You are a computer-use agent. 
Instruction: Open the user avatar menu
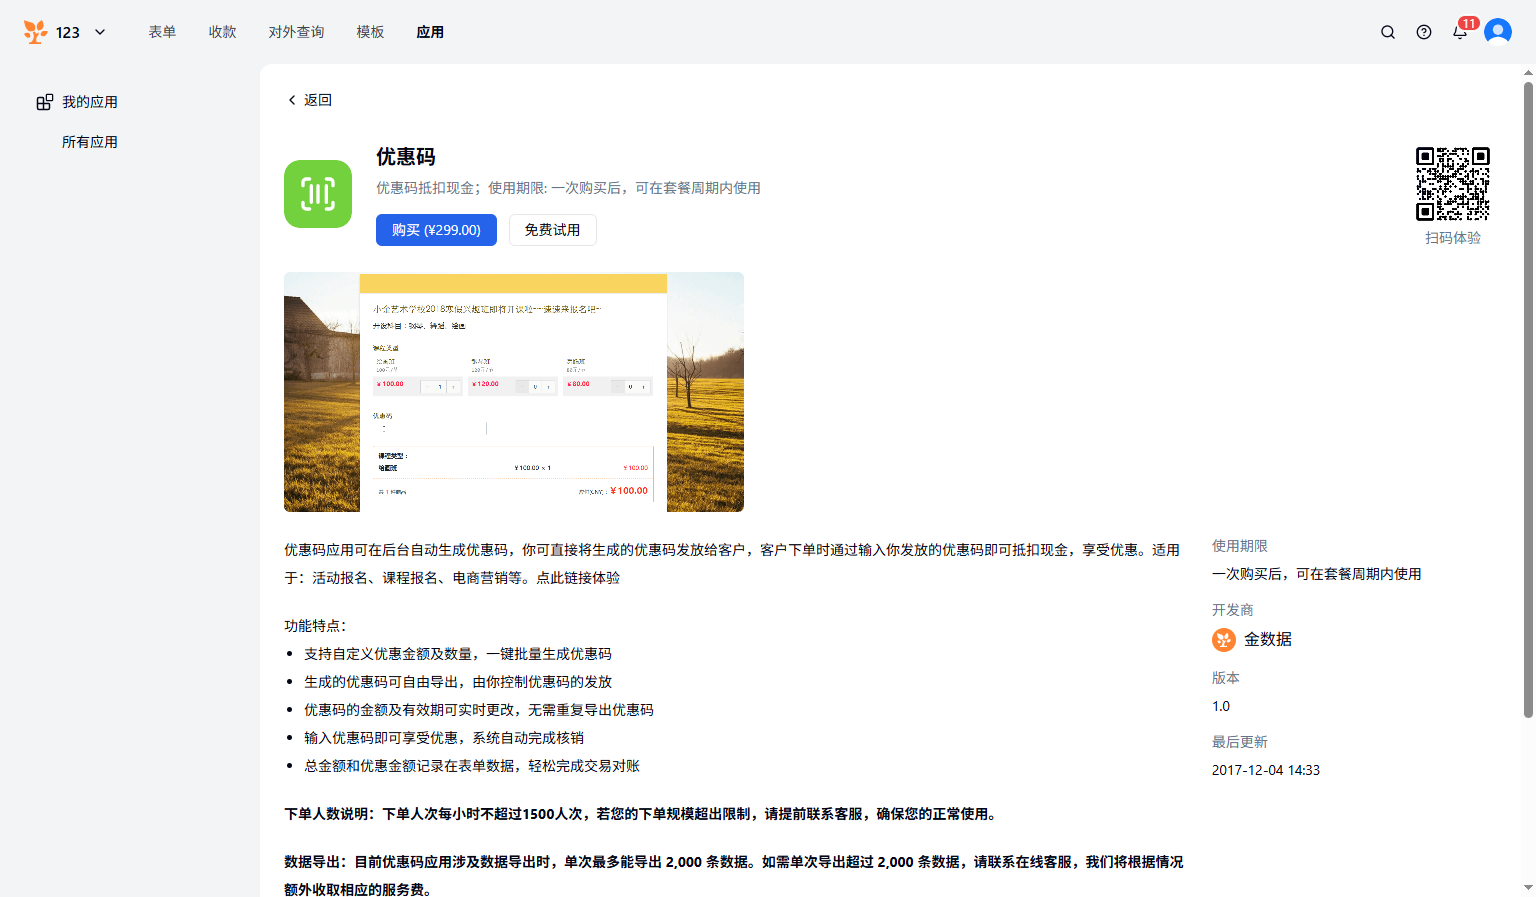pos(1497,32)
